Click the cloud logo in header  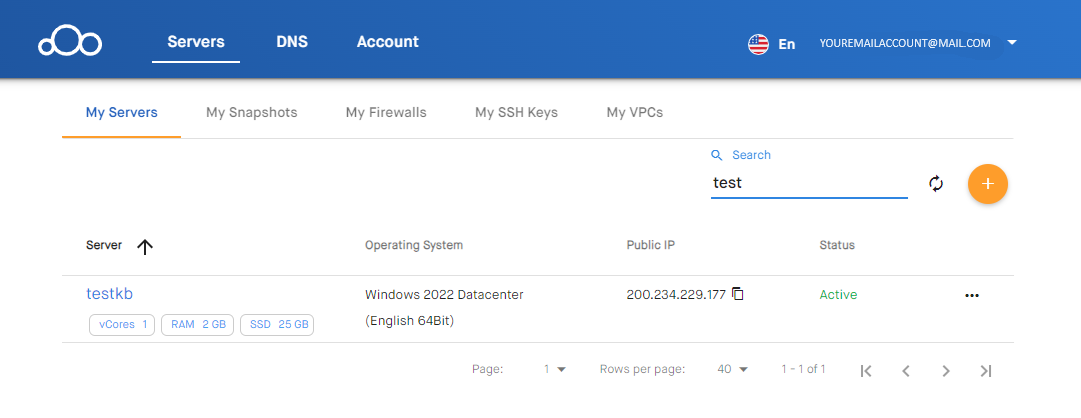click(70, 43)
